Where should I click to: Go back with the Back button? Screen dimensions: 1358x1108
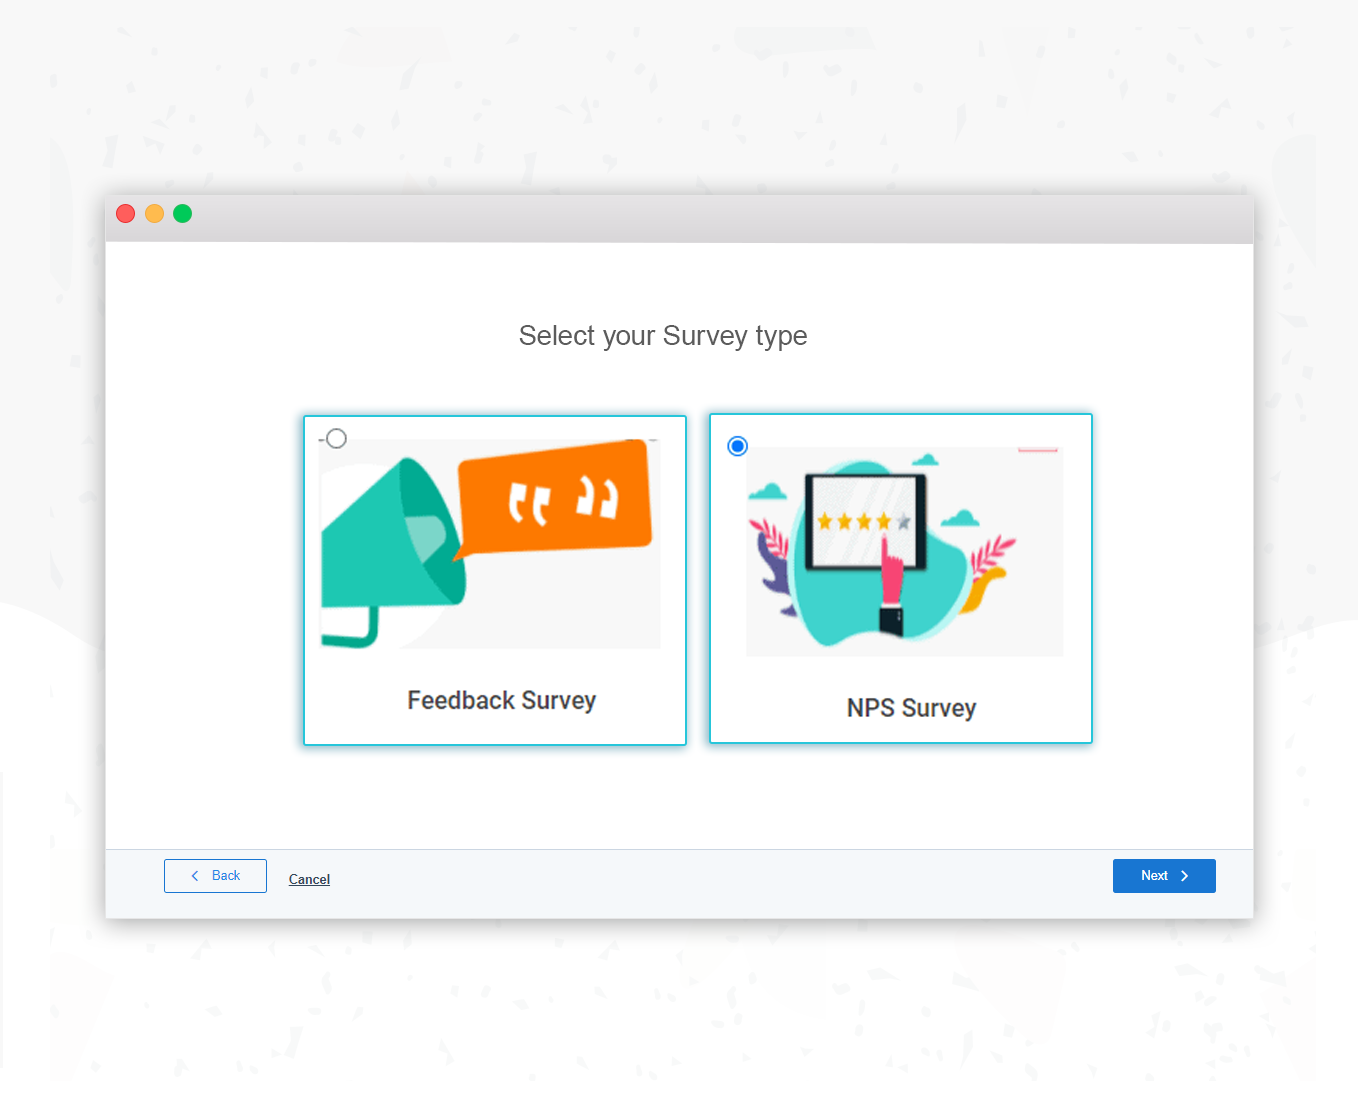(x=215, y=876)
